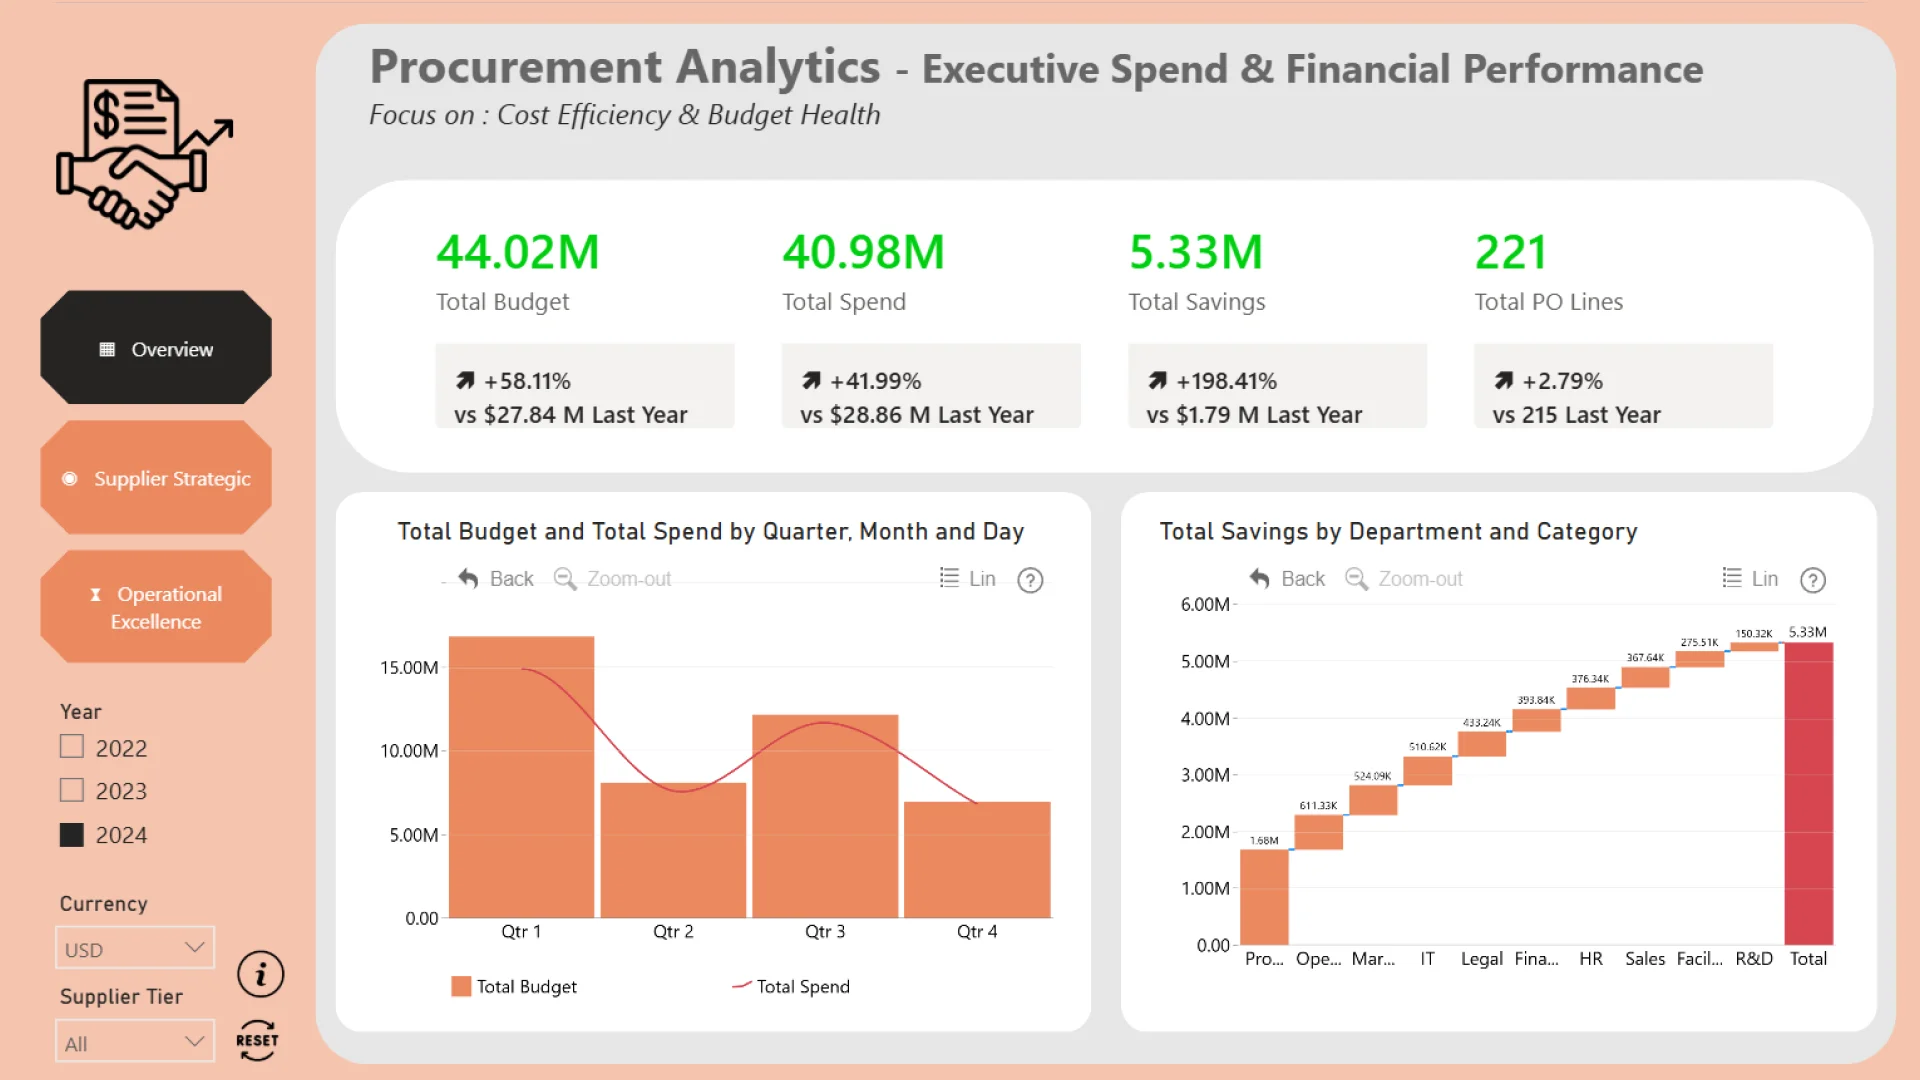Click 'Total Savings by Department and Category' title
The width and height of the screenshot is (1920, 1080).
[x=1398, y=532]
